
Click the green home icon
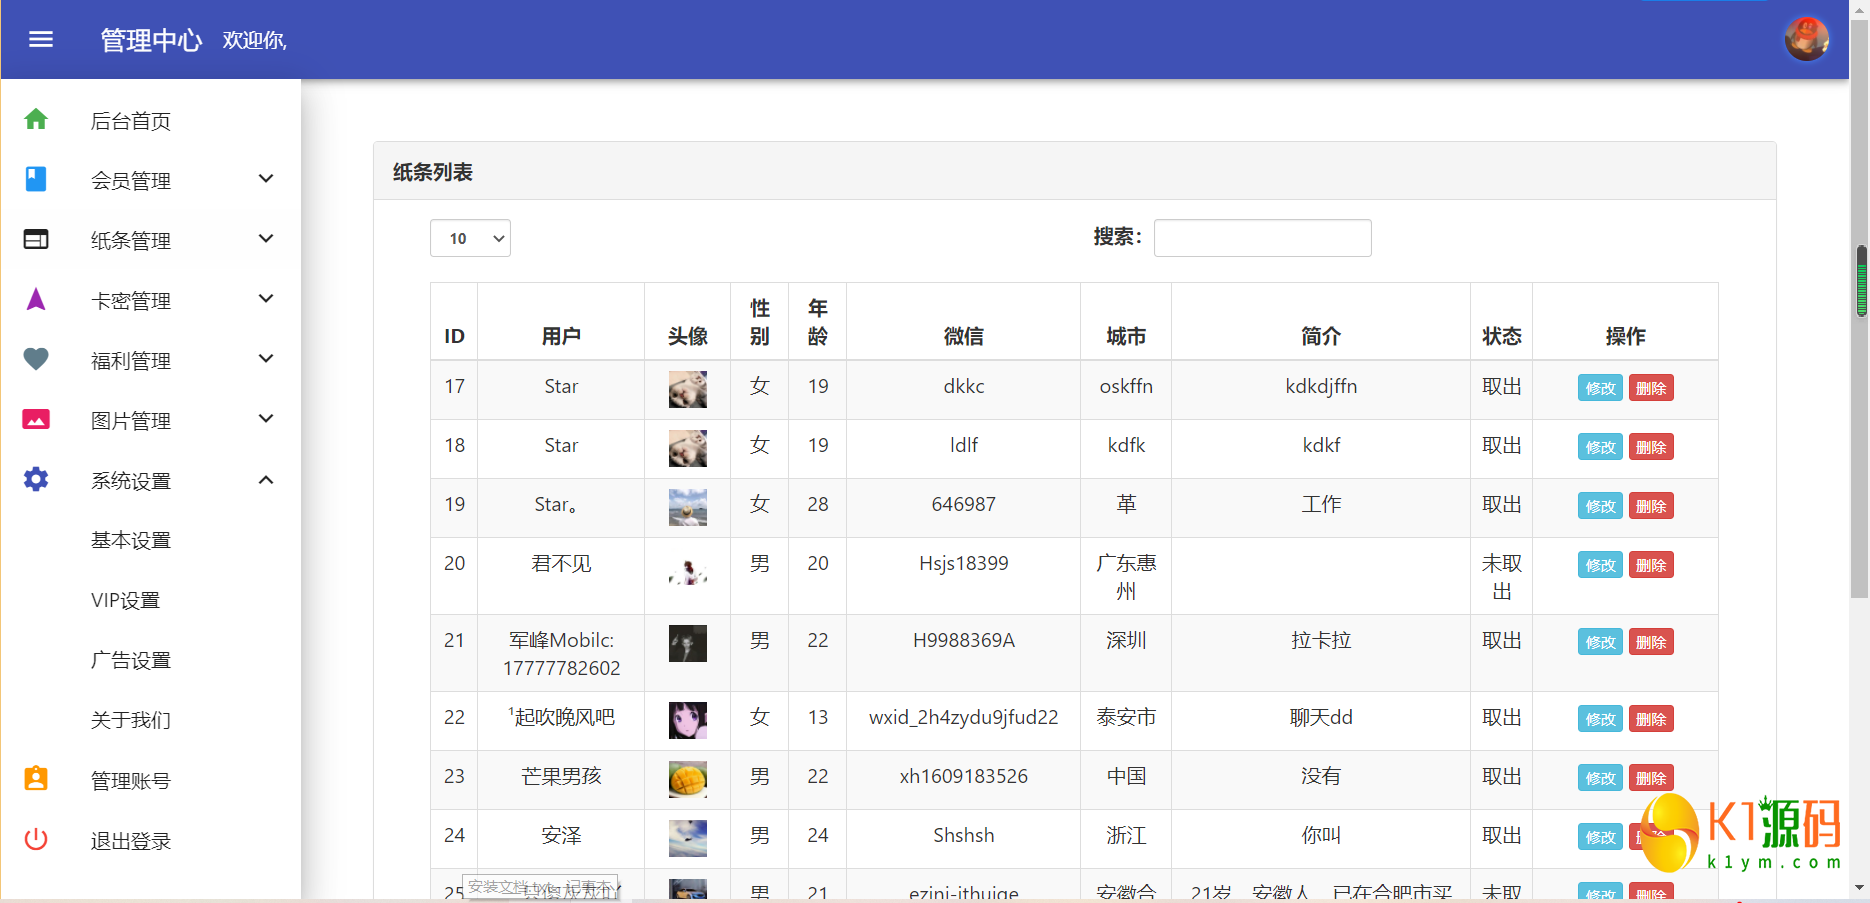(x=36, y=120)
